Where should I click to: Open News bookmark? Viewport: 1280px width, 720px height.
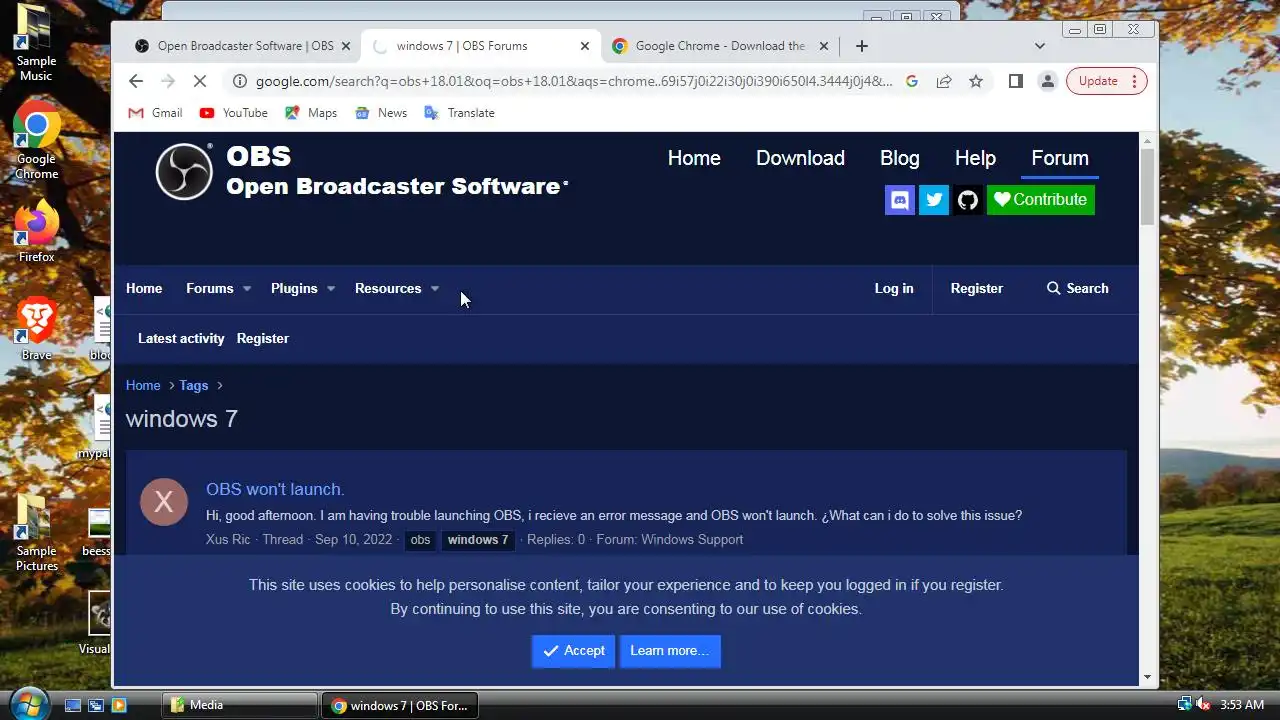tap(381, 113)
